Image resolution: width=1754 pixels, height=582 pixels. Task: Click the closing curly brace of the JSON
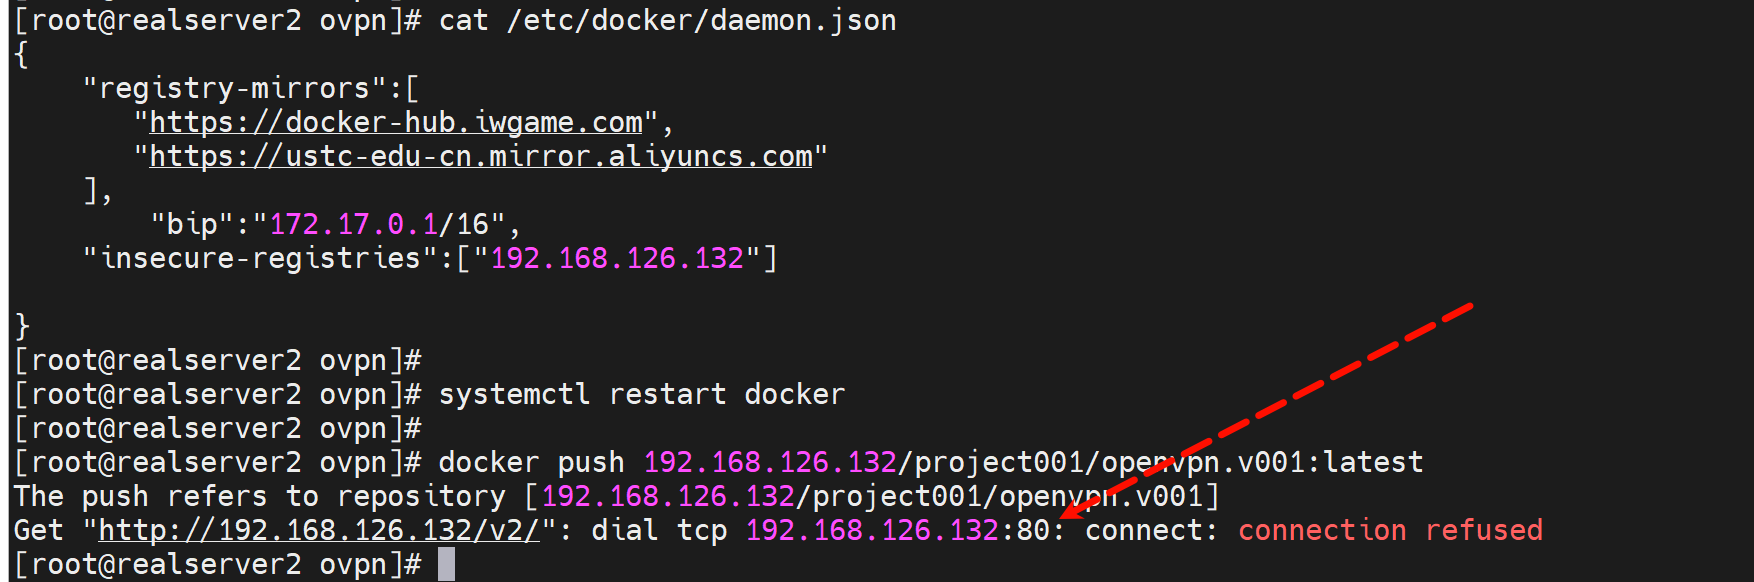21,326
